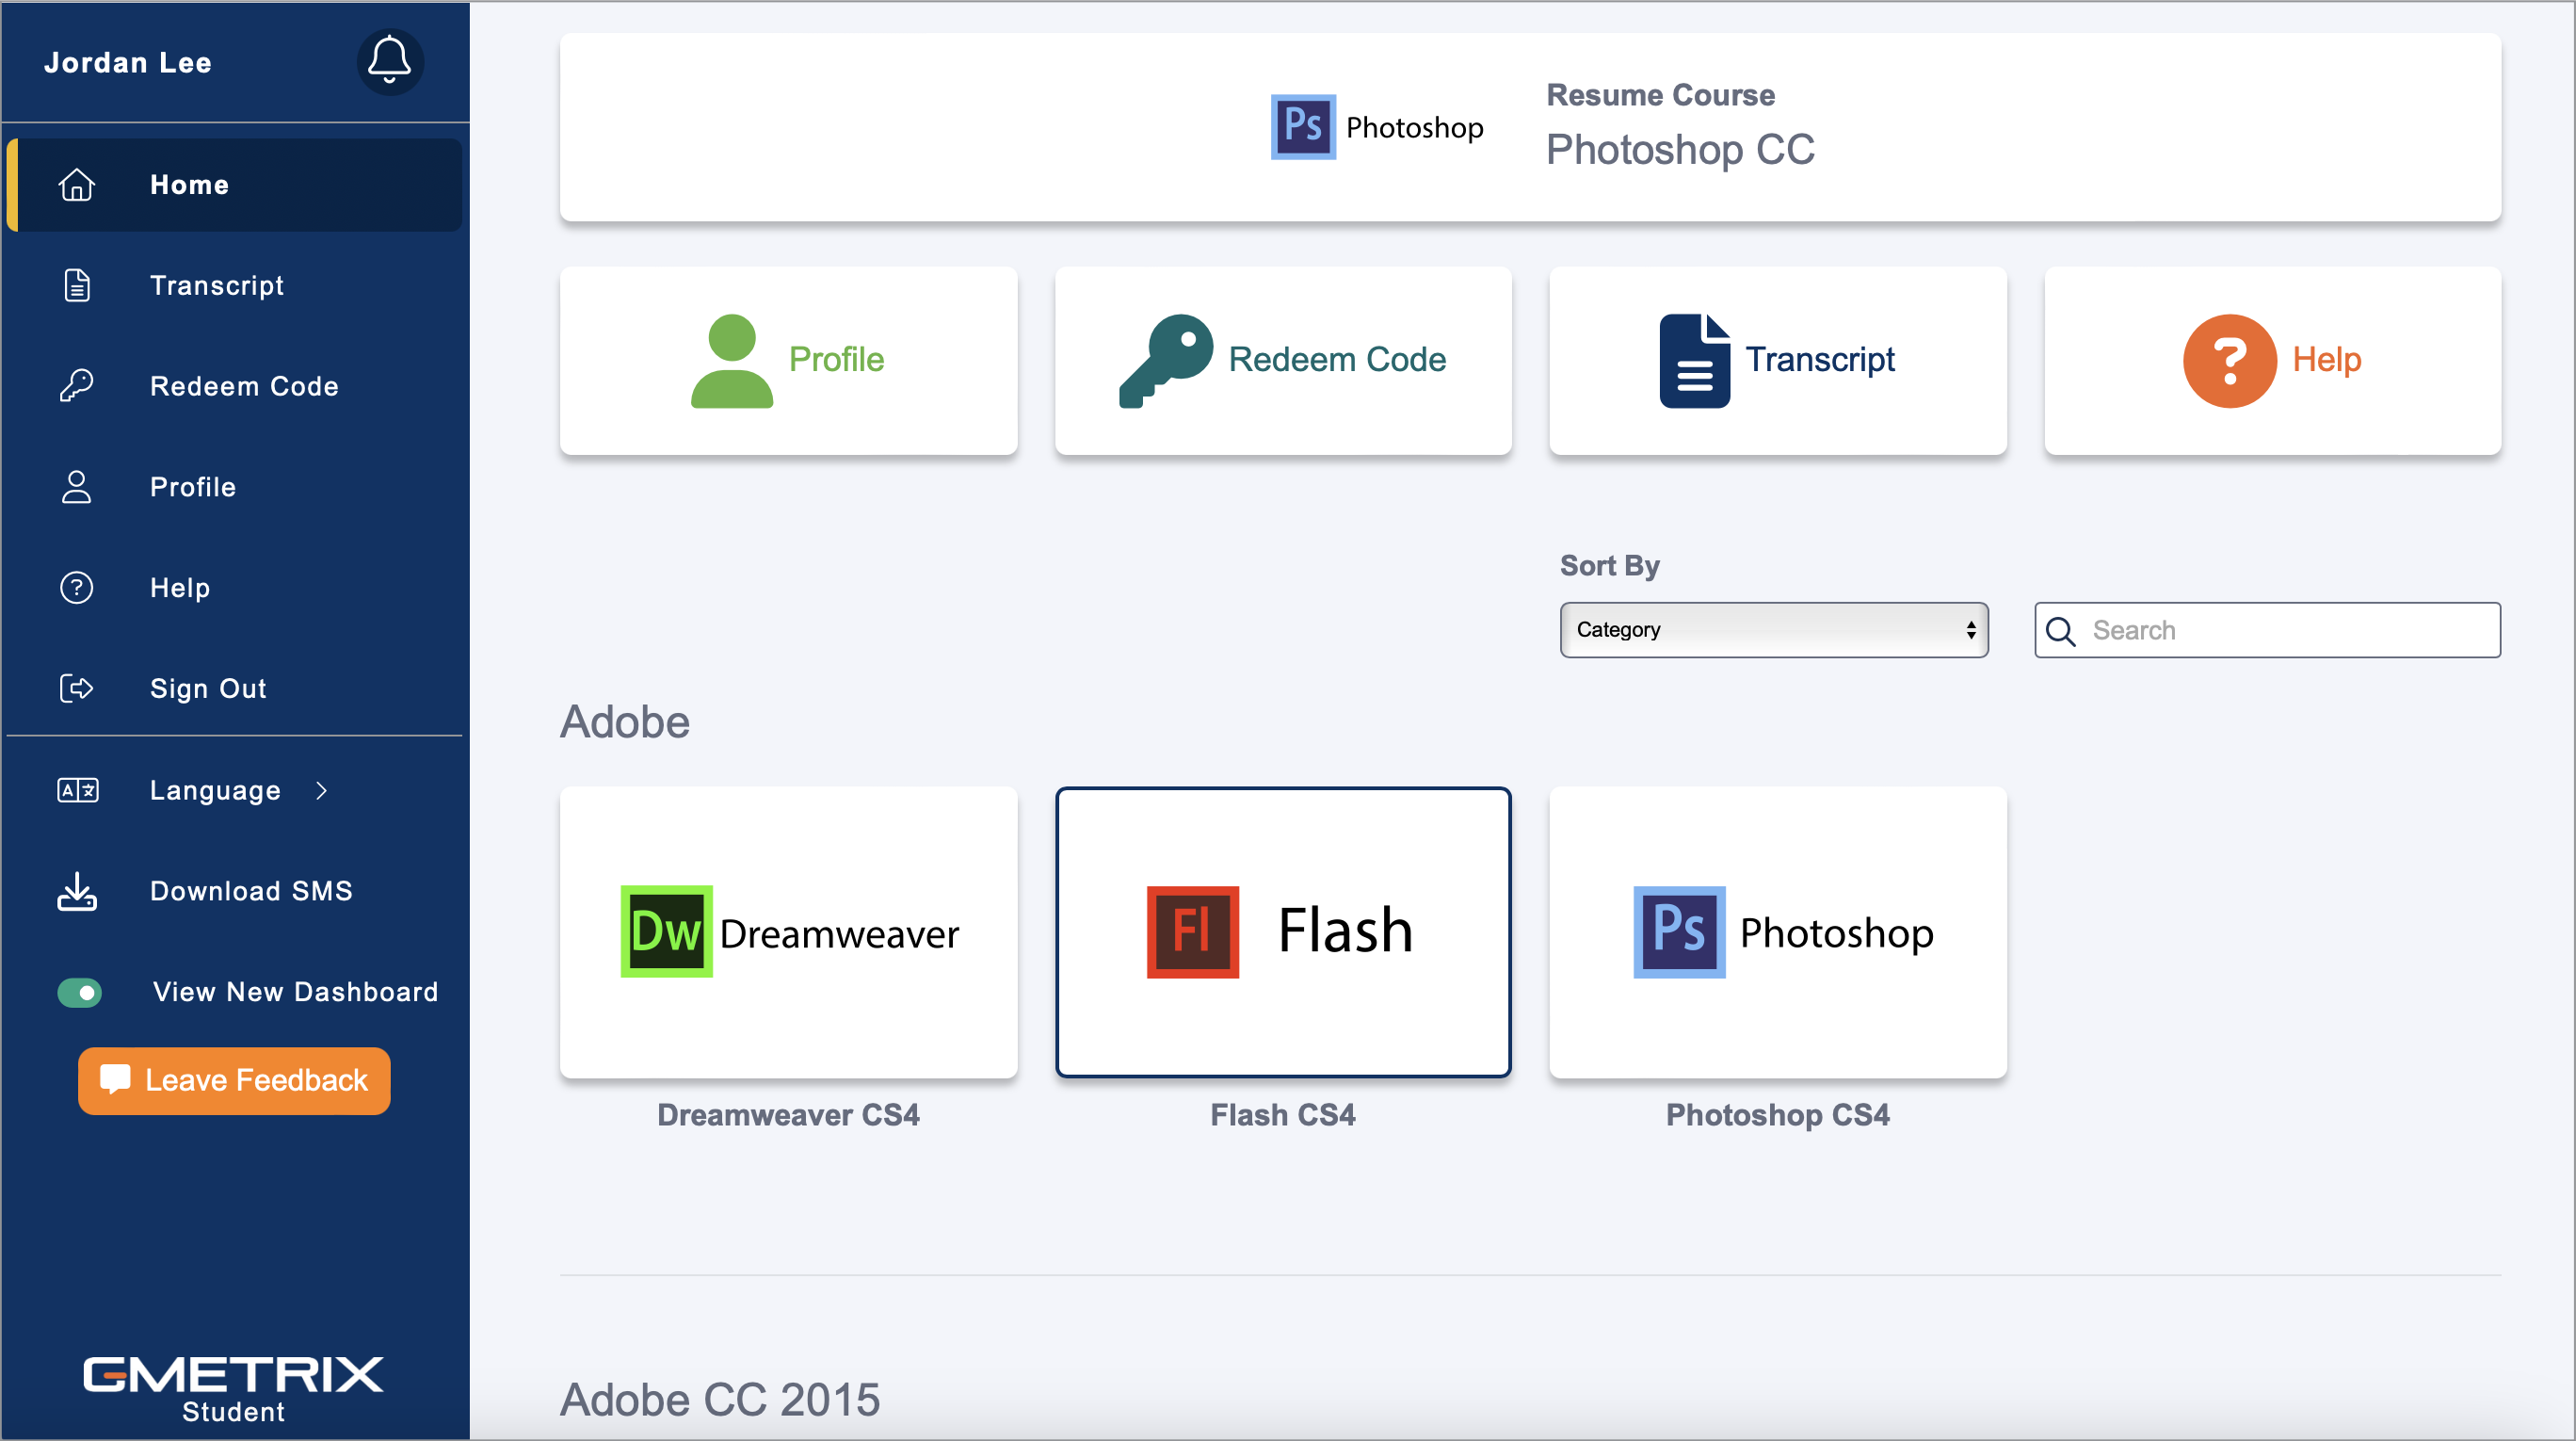2576x1441 pixels.
Task: Select Profile in the sidebar menu
Action: click(192, 487)
